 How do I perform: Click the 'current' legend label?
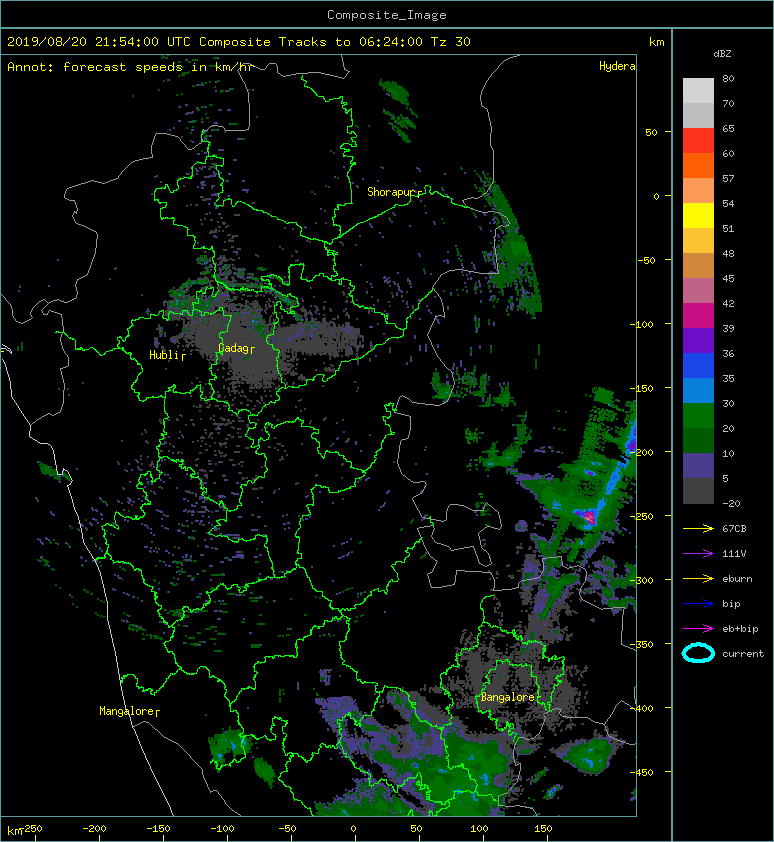click(x=743, y=654)
